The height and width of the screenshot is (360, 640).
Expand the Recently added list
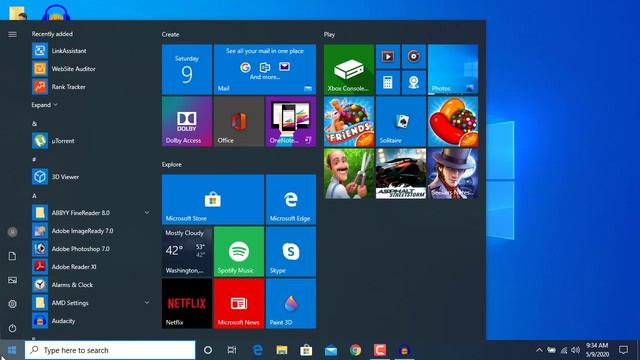[44, 105]
